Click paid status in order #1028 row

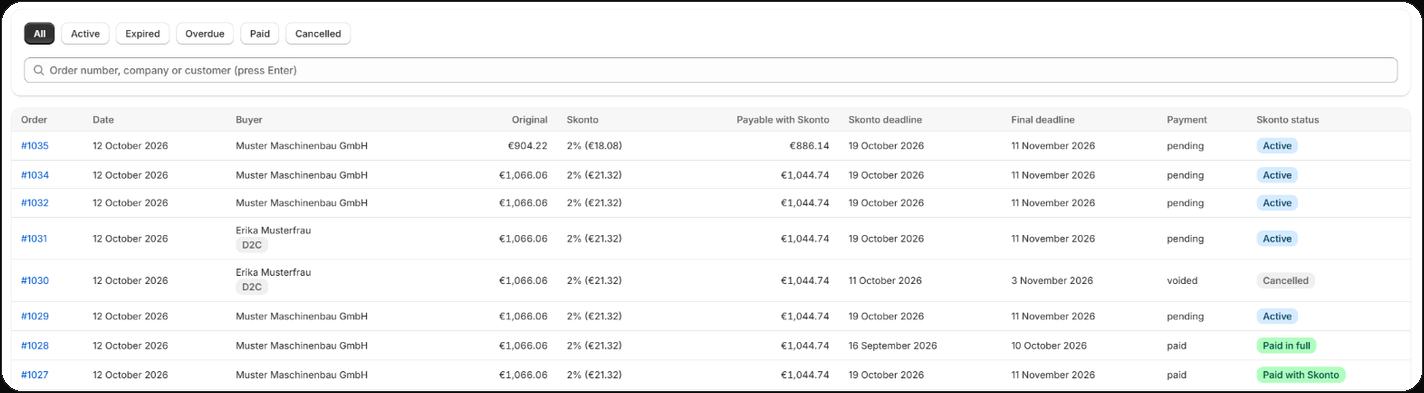coord(1177,346)
